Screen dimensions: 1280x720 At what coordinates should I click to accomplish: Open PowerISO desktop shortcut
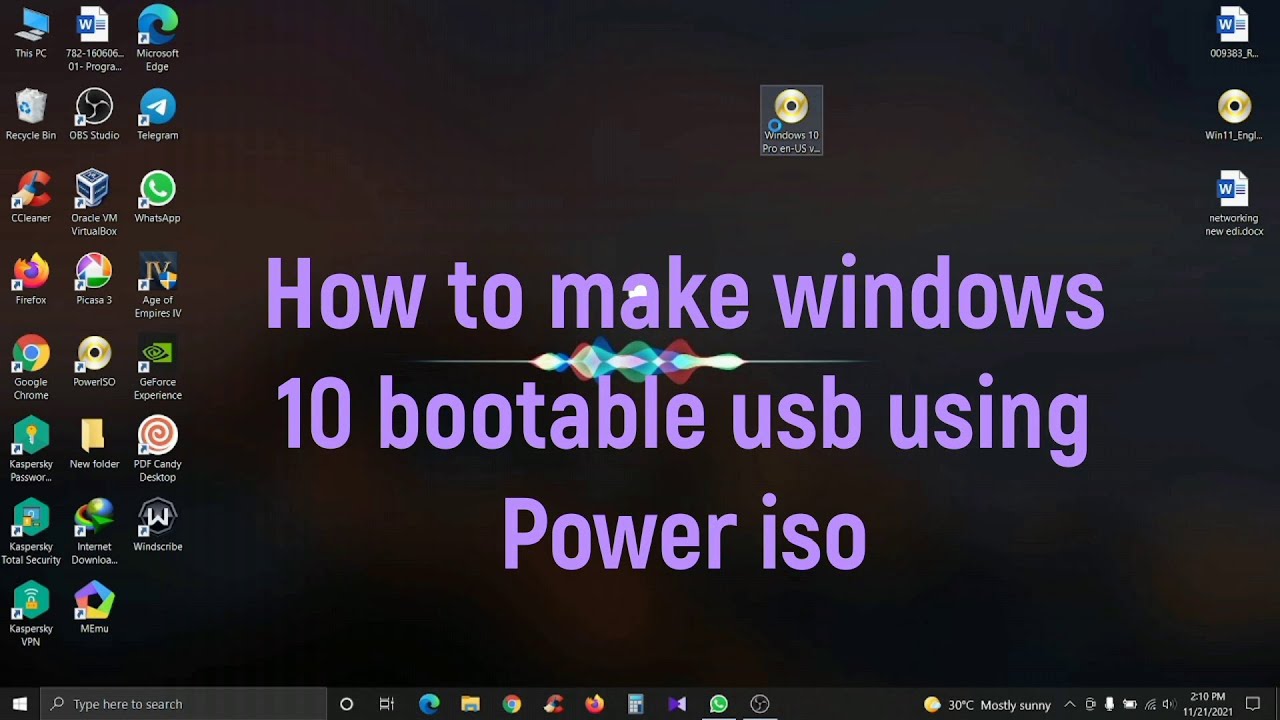click(x=94, y=361)
